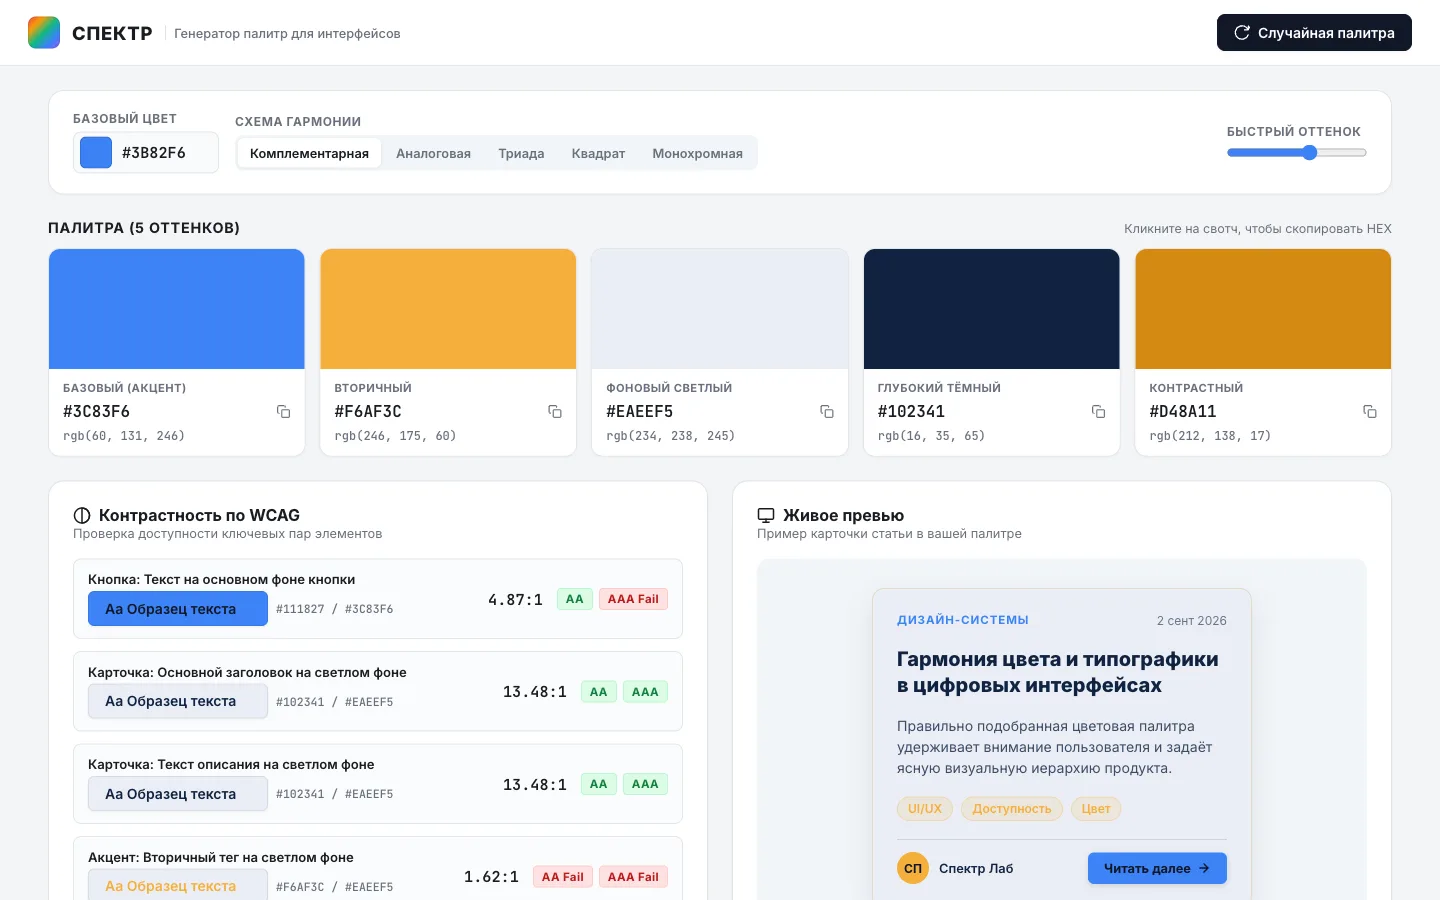This screenshot has width=1440, height=900.
Task: Click the 1.62:1 contrast ratio value
Action: (491, 877)
